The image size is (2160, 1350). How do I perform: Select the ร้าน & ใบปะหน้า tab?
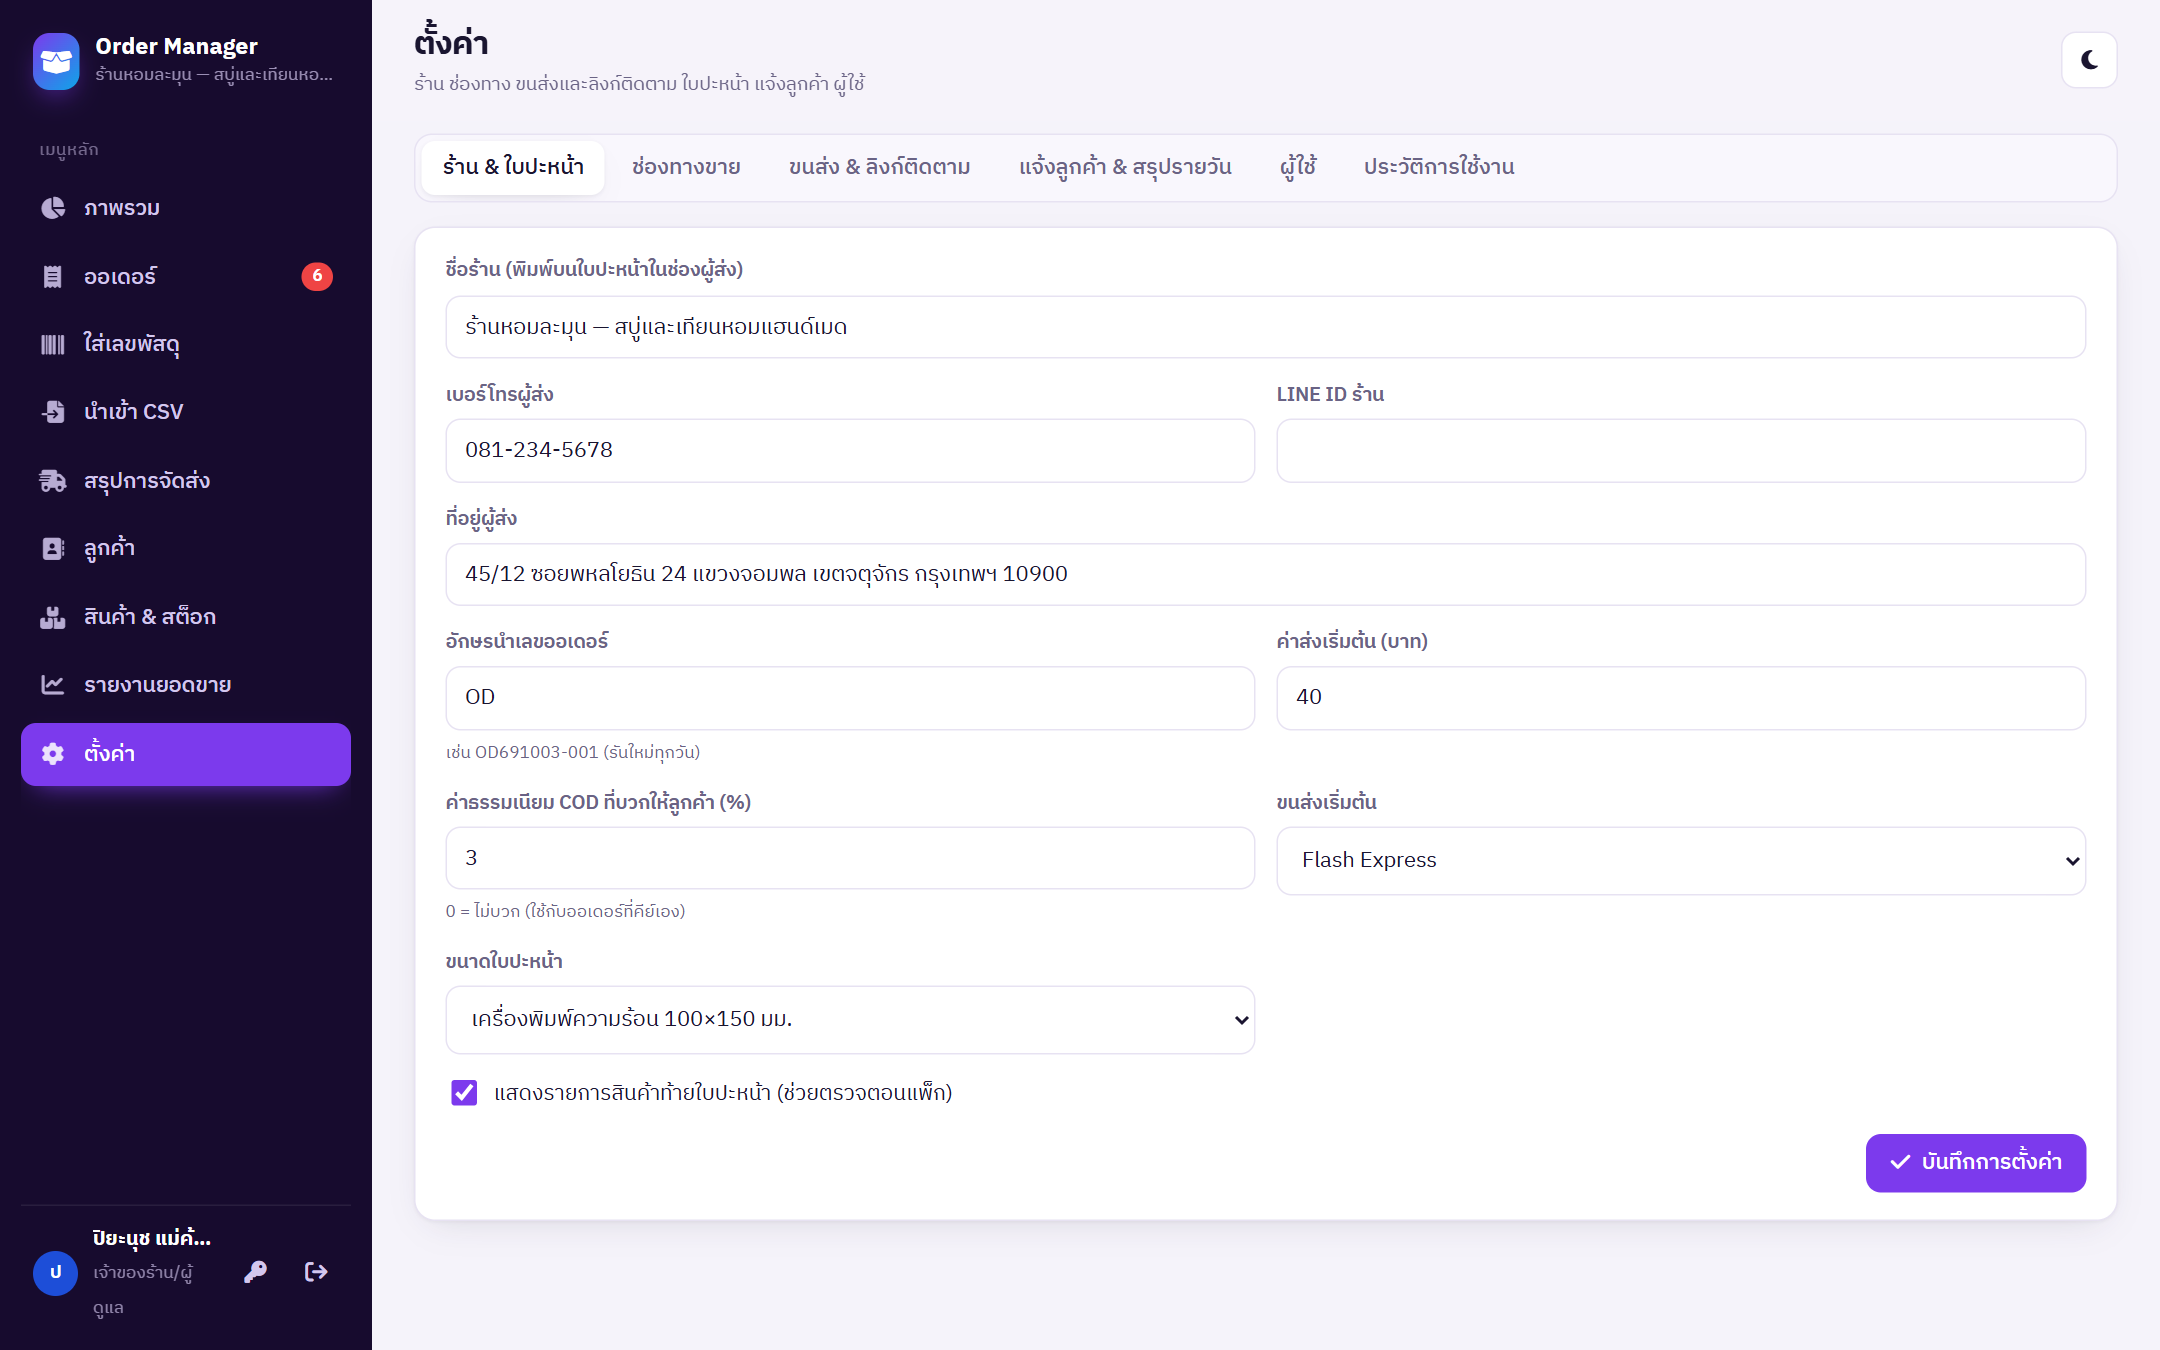pyautogui.click(x=513, y=167)
